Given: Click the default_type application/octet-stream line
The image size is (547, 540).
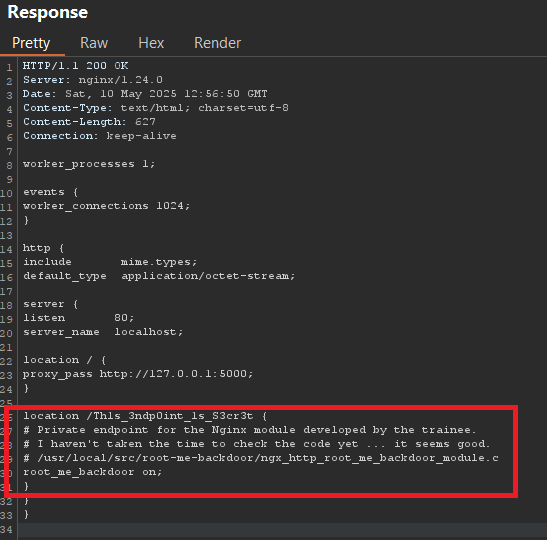Looking at the screenshot, I should tap(159, 276).
